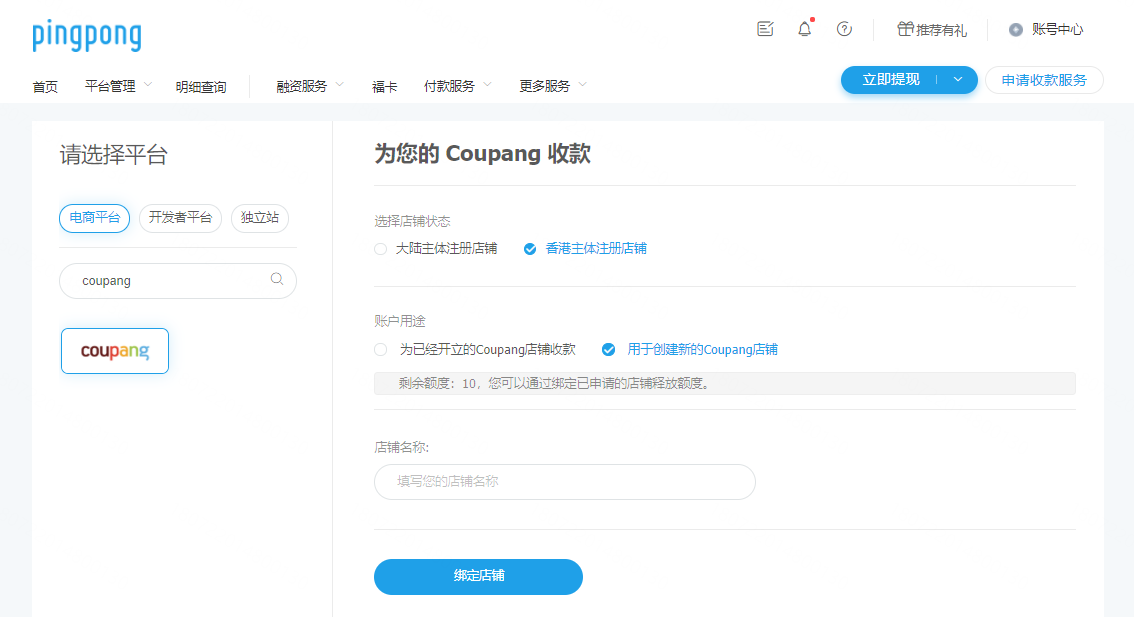1134x617 pixels.
Task: Focus the 填写您的店铺名称 input field
Action: (x=565, y=482)
